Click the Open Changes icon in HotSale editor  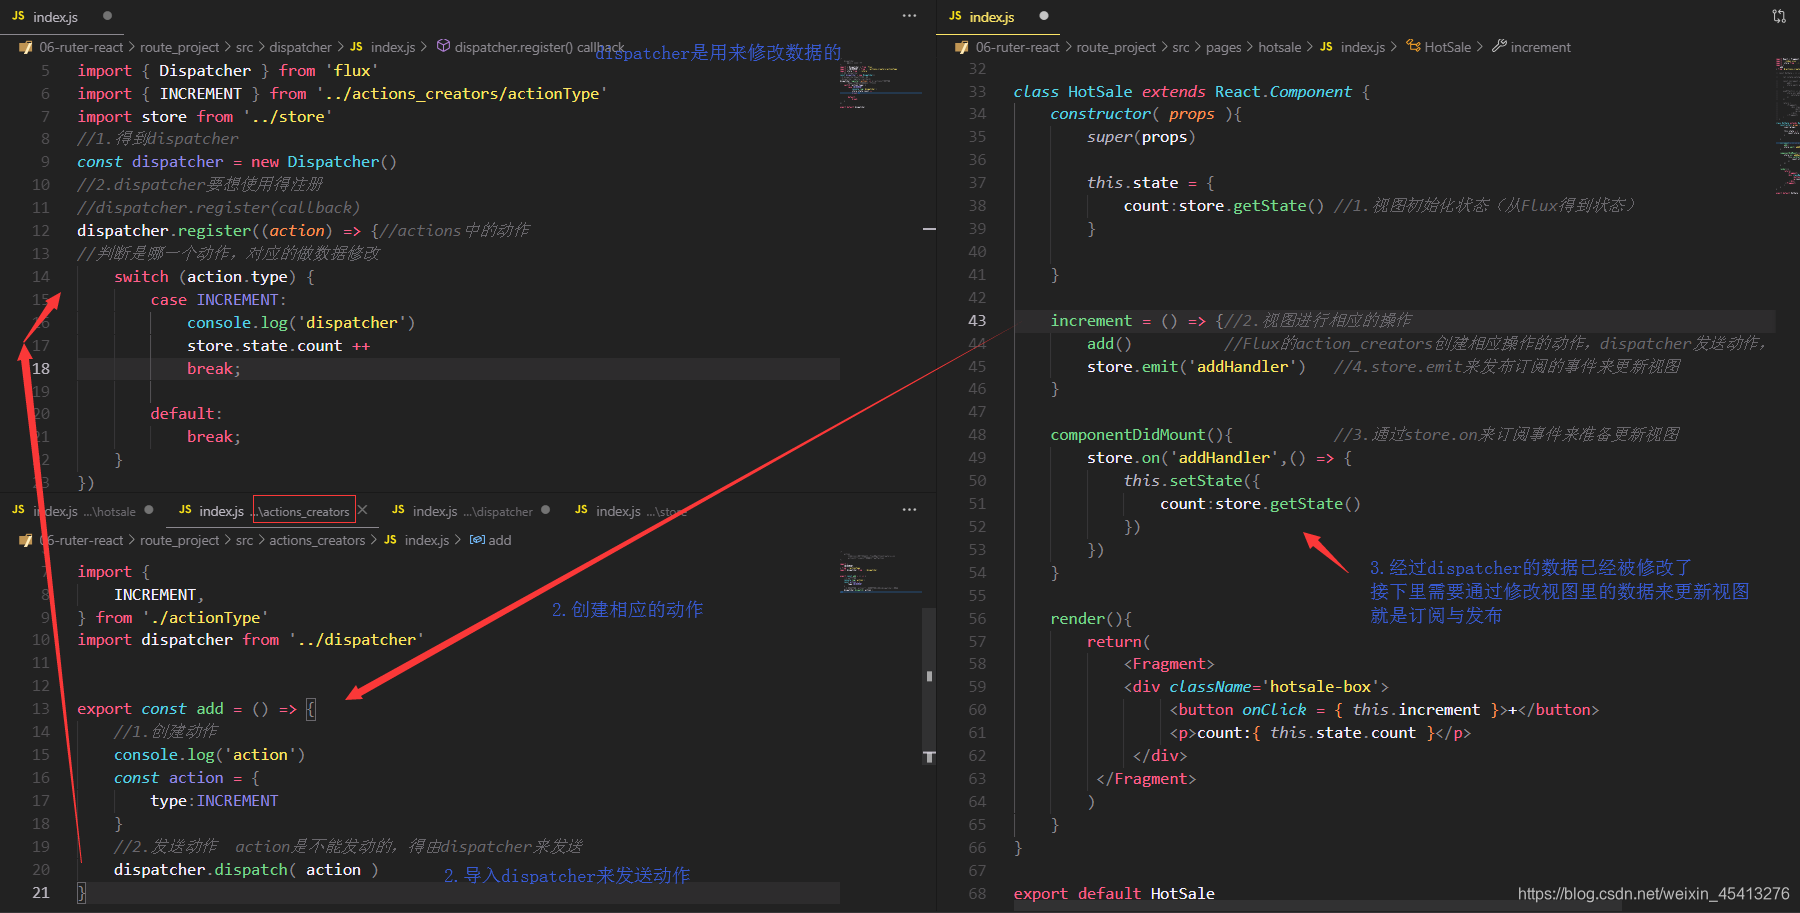1779,16
